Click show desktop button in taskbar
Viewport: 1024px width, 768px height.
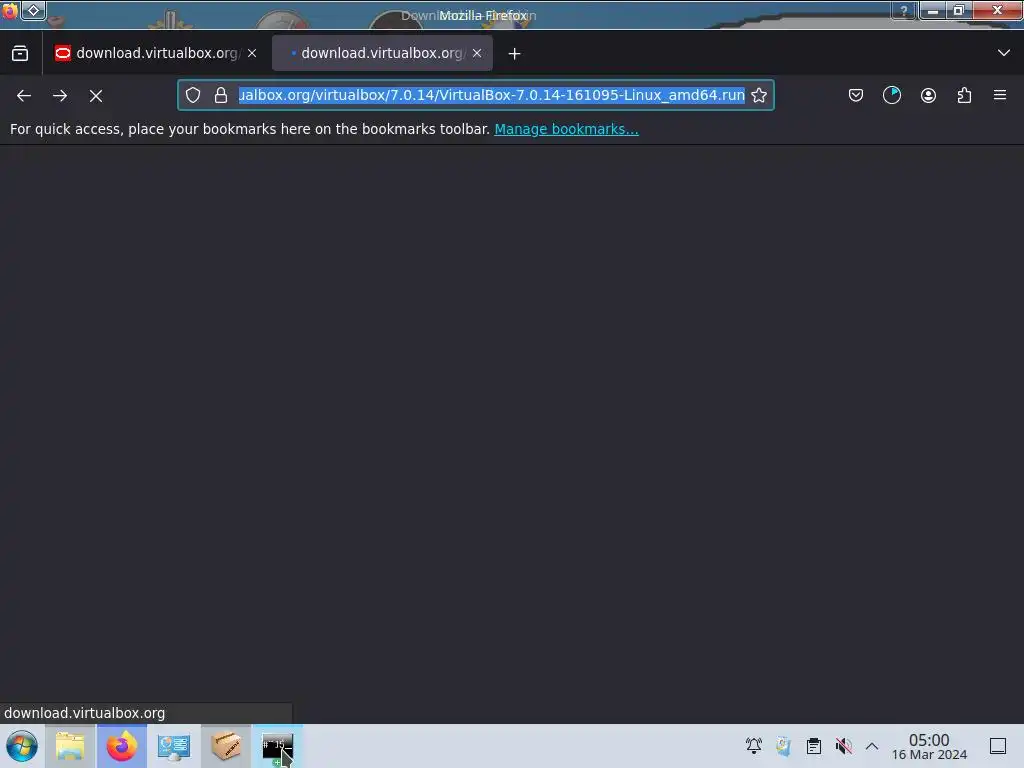click(998, 746)
